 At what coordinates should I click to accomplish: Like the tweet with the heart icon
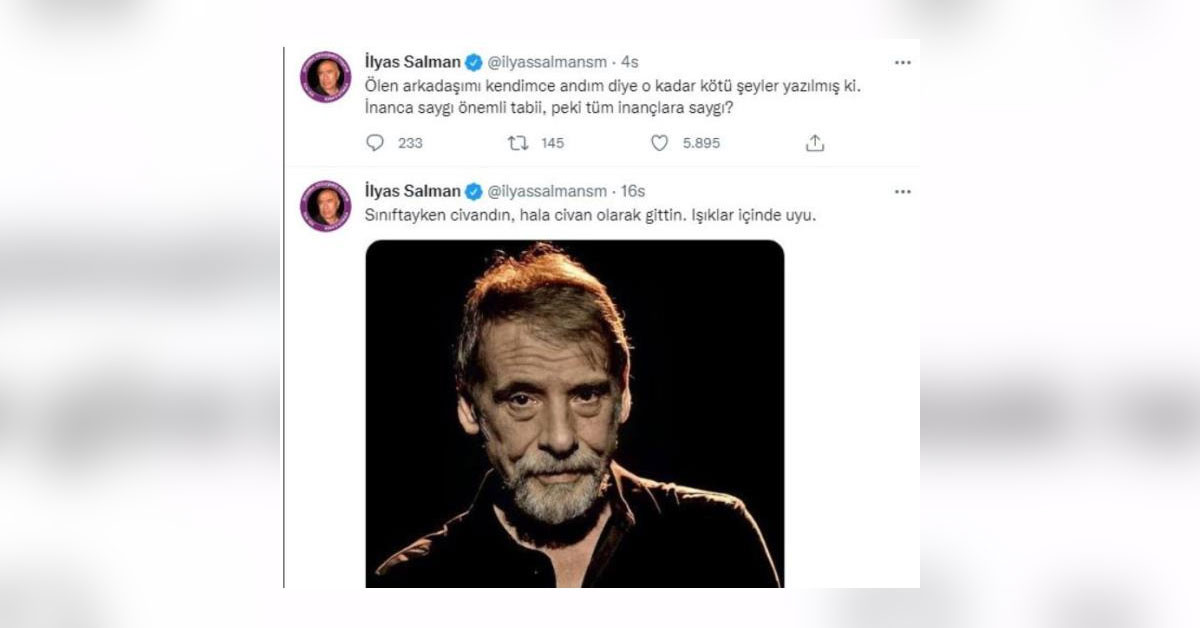pyautogui.click(x=659, y=143)
